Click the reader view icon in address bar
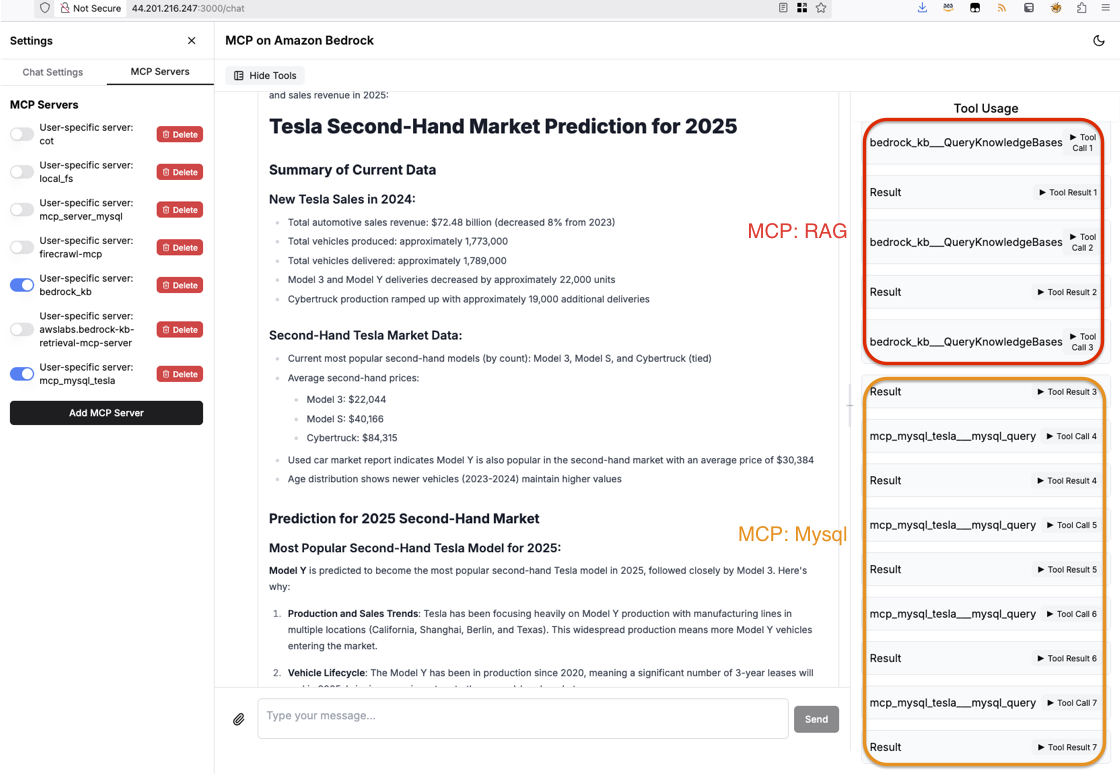The height and width of the screenshot is (774, 1120). (x=783, y=8)
